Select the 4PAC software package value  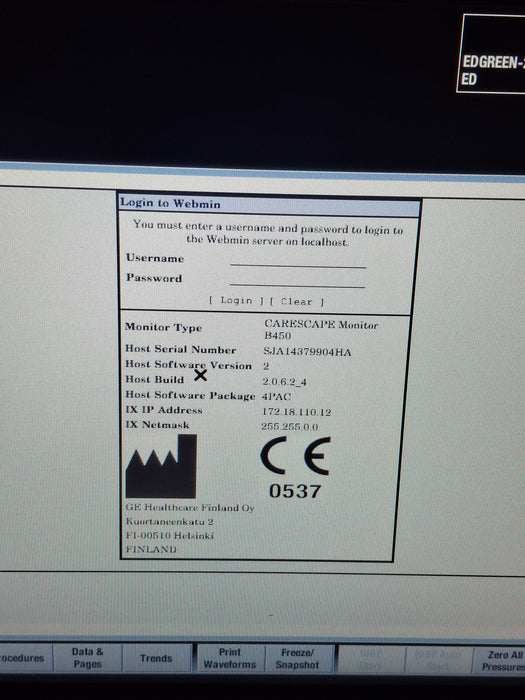[x=276, y=396]
